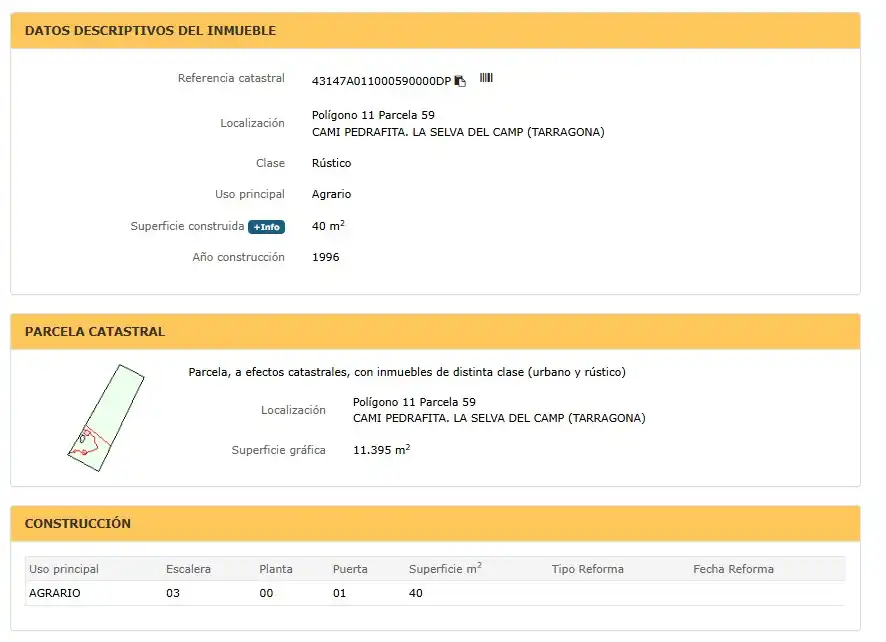Sort by the Escalera column header

(x=188, y=569)
